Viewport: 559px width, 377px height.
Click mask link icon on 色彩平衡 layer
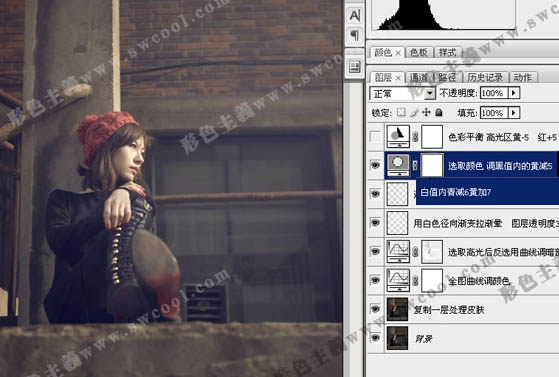(x=415, y=137)
